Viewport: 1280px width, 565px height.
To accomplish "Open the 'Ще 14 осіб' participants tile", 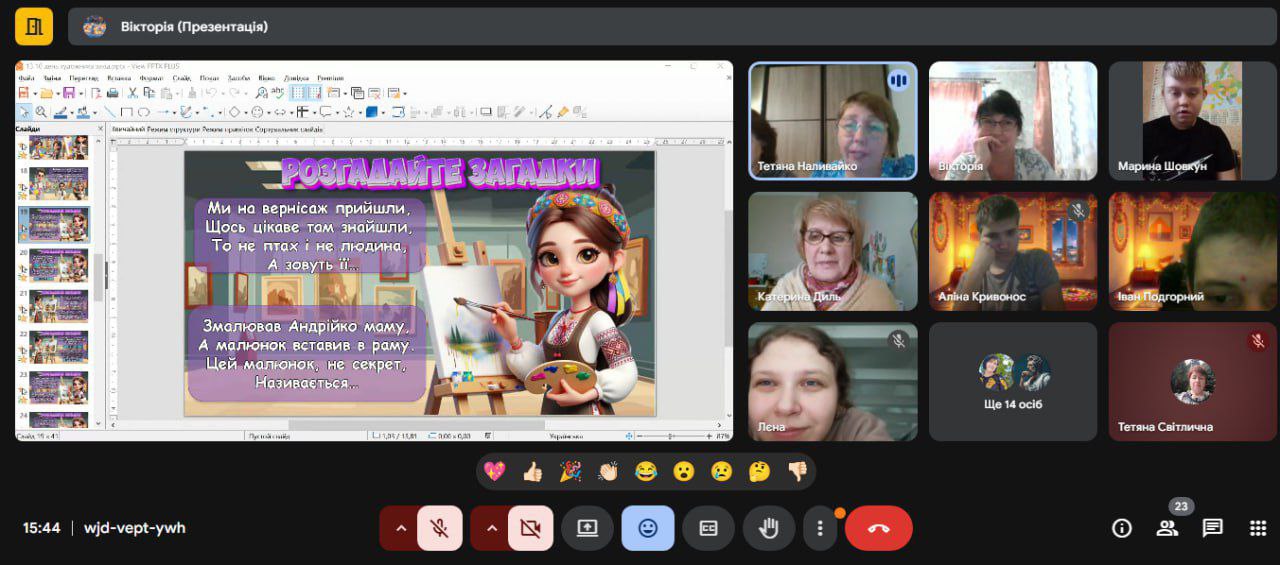I will pos(1012,382).
